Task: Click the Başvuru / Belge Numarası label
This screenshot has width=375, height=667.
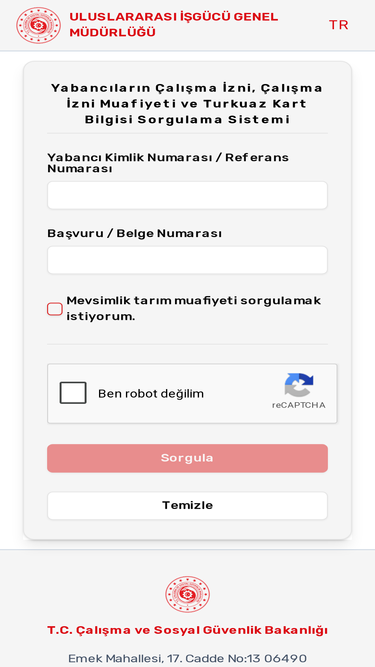Action: click(134, 234)
